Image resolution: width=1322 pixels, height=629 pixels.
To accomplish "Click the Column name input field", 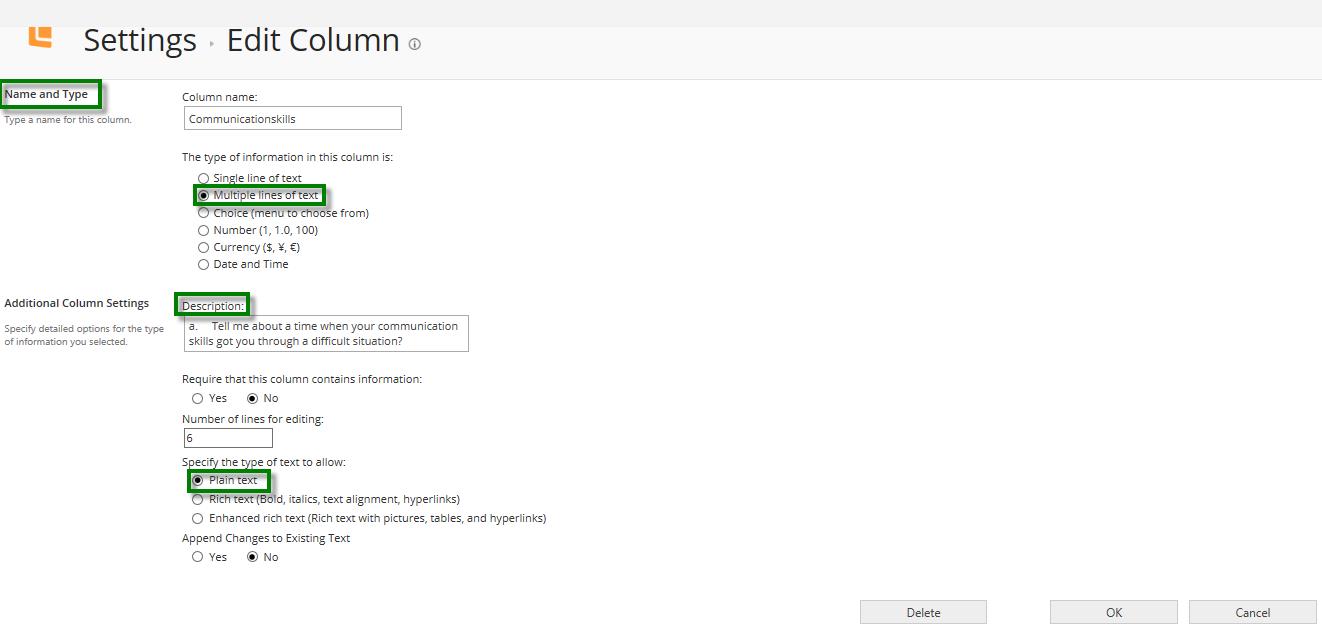I will coord(292,118).
